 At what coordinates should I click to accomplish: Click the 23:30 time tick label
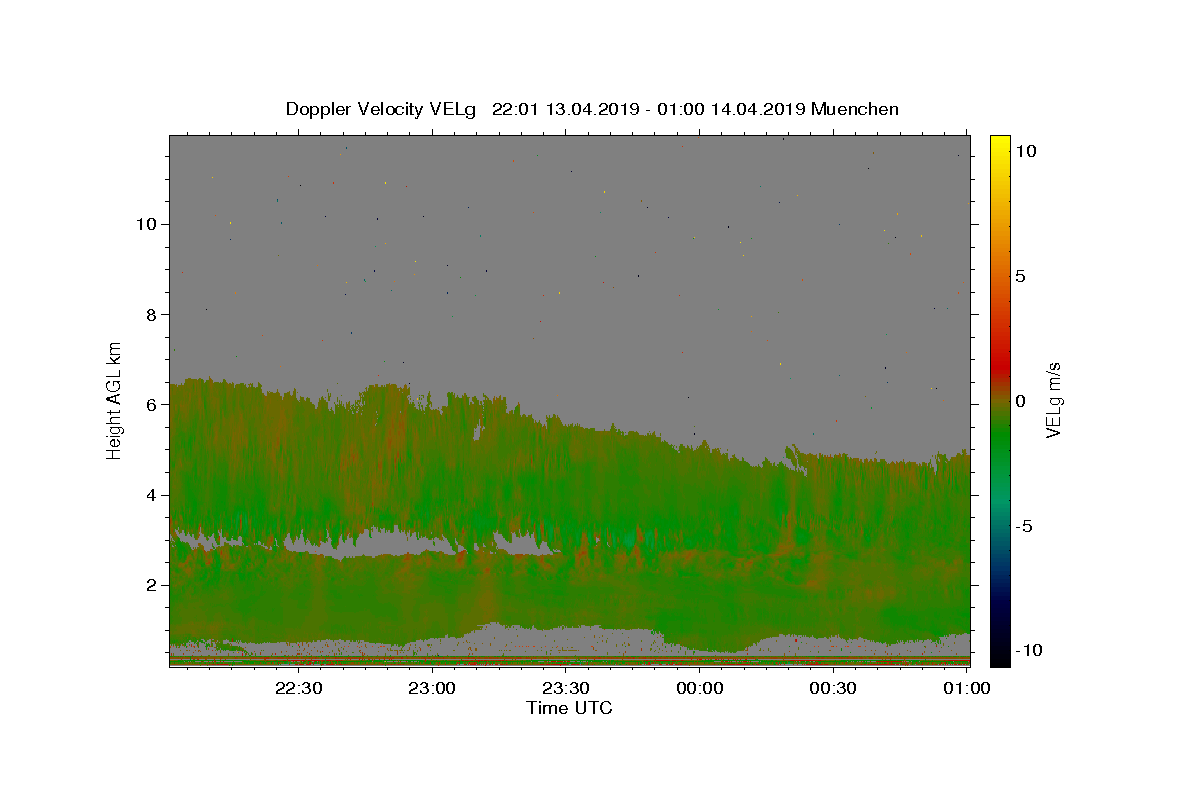coord(565,688)
